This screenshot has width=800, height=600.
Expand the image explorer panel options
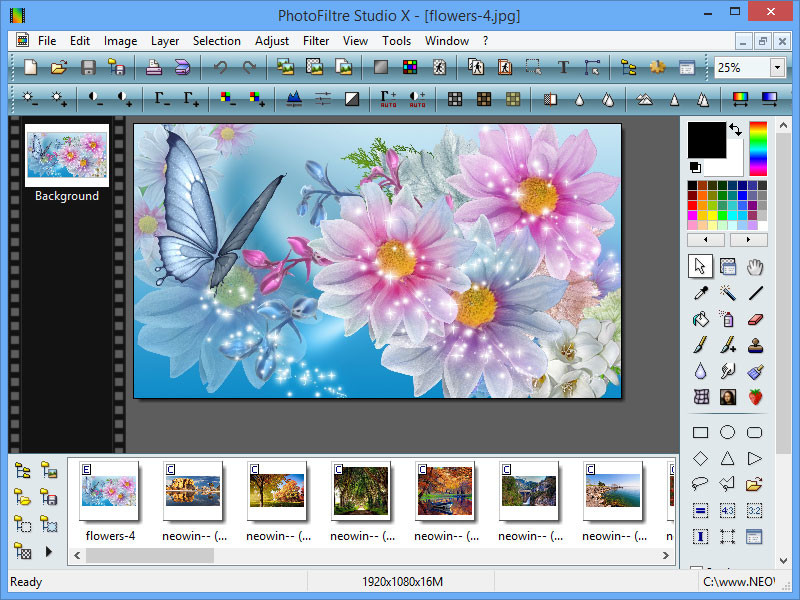48,549
